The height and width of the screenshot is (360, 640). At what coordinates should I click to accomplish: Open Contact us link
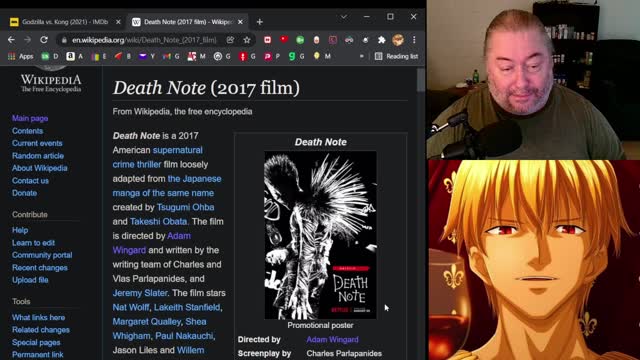pos(30,180)
